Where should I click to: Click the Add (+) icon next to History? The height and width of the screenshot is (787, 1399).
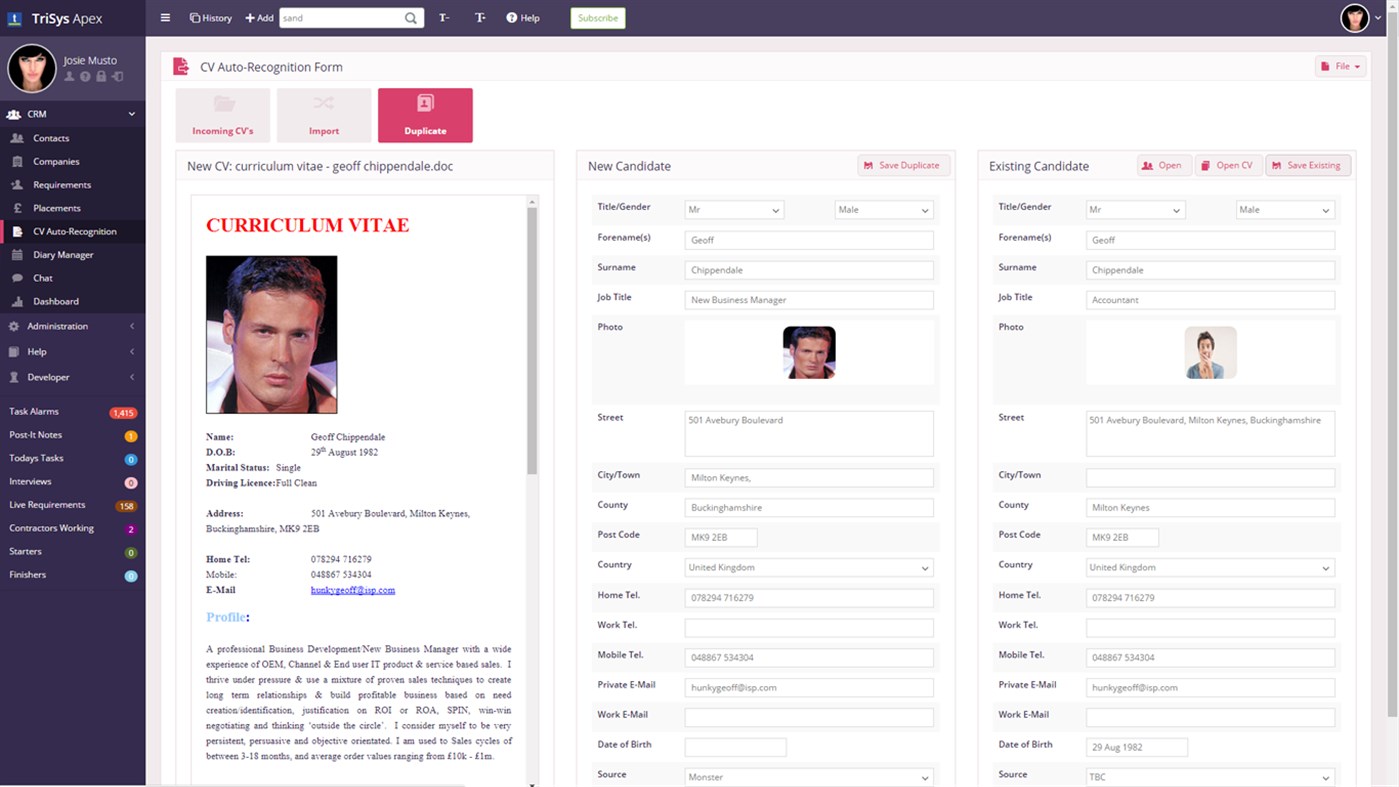click(259, 17)
